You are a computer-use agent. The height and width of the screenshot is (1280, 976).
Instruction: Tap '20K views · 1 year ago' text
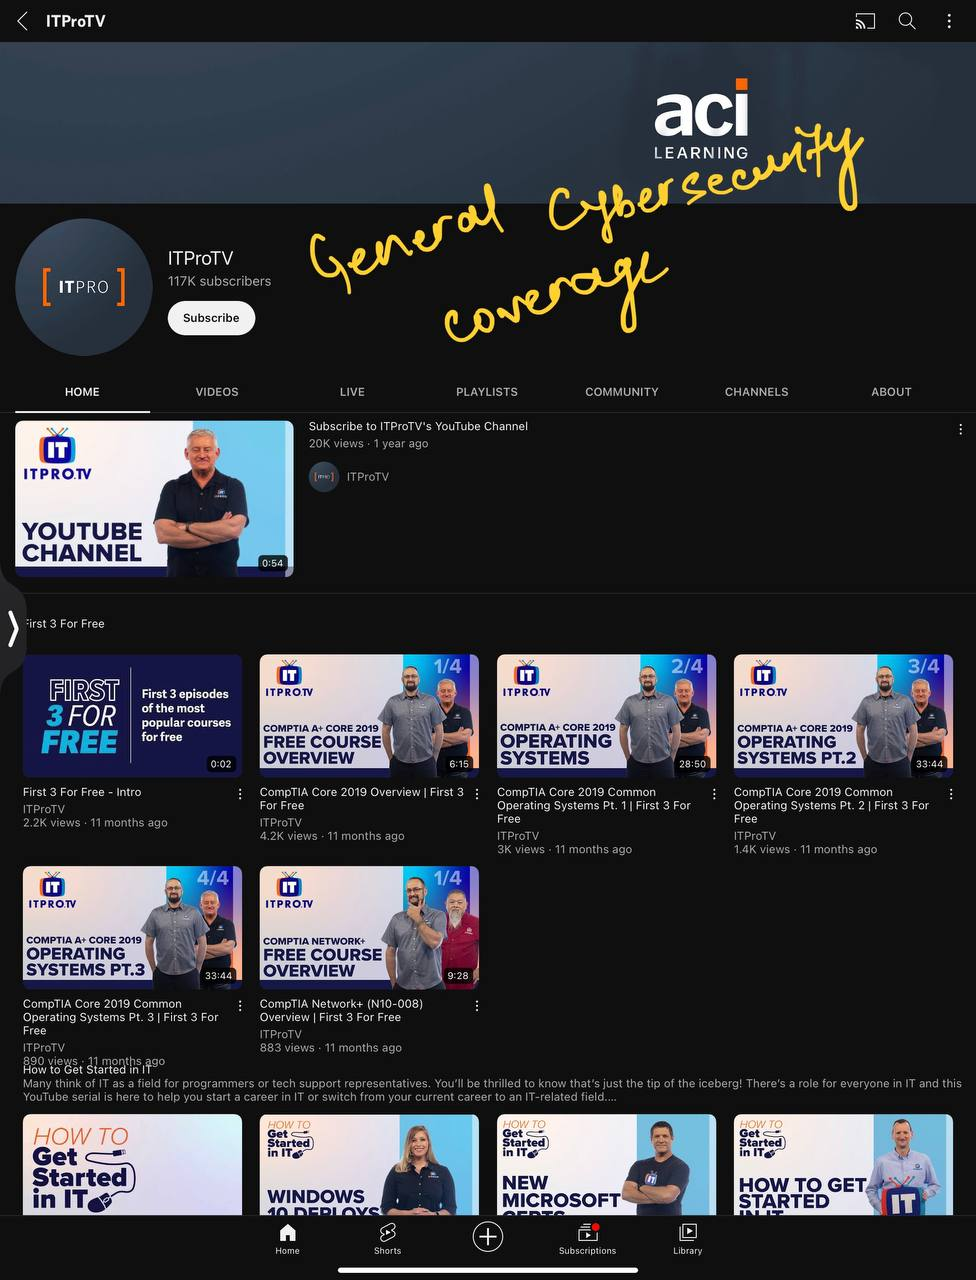tap(368, 444)
